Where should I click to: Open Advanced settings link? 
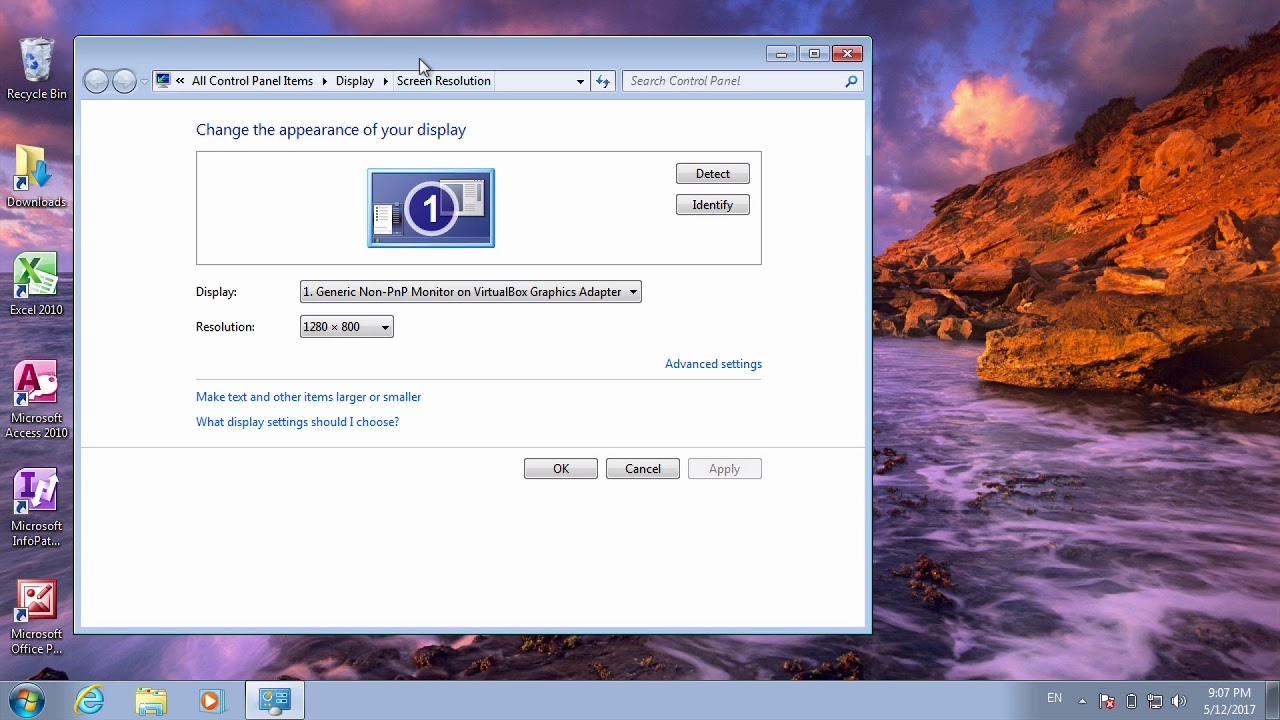pyautogui.click(x=713, y=363)
